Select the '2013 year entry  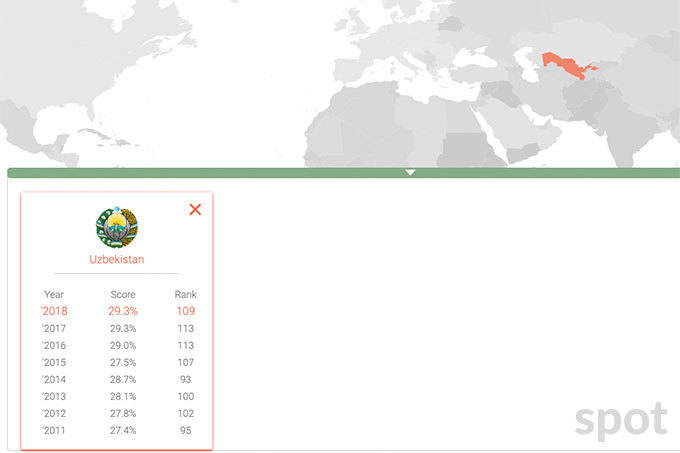pyautogui.click(x=54, y=396)
